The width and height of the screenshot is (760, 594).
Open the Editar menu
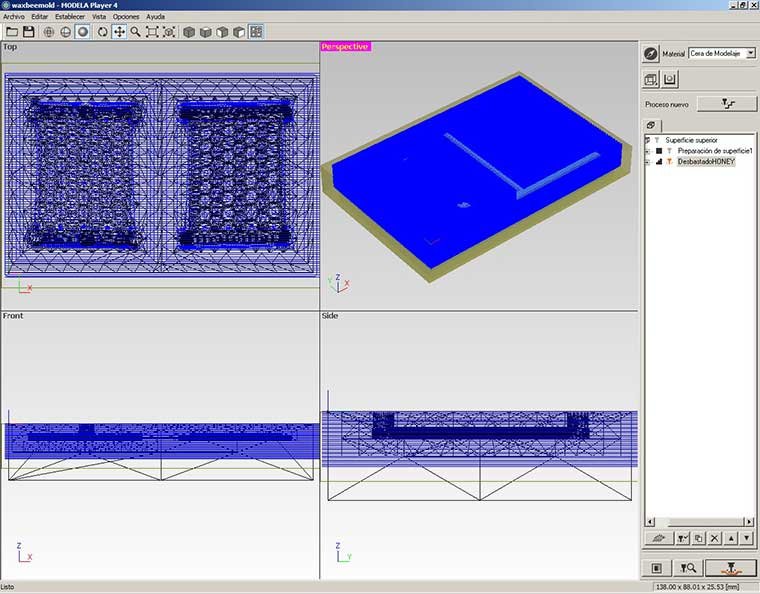[x=40, y=16]
